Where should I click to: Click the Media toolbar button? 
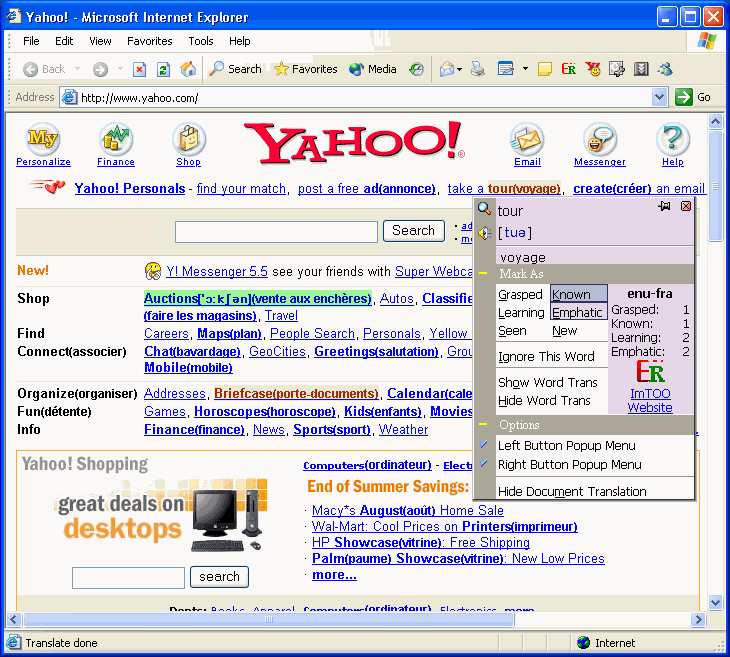tap(373, 69)
